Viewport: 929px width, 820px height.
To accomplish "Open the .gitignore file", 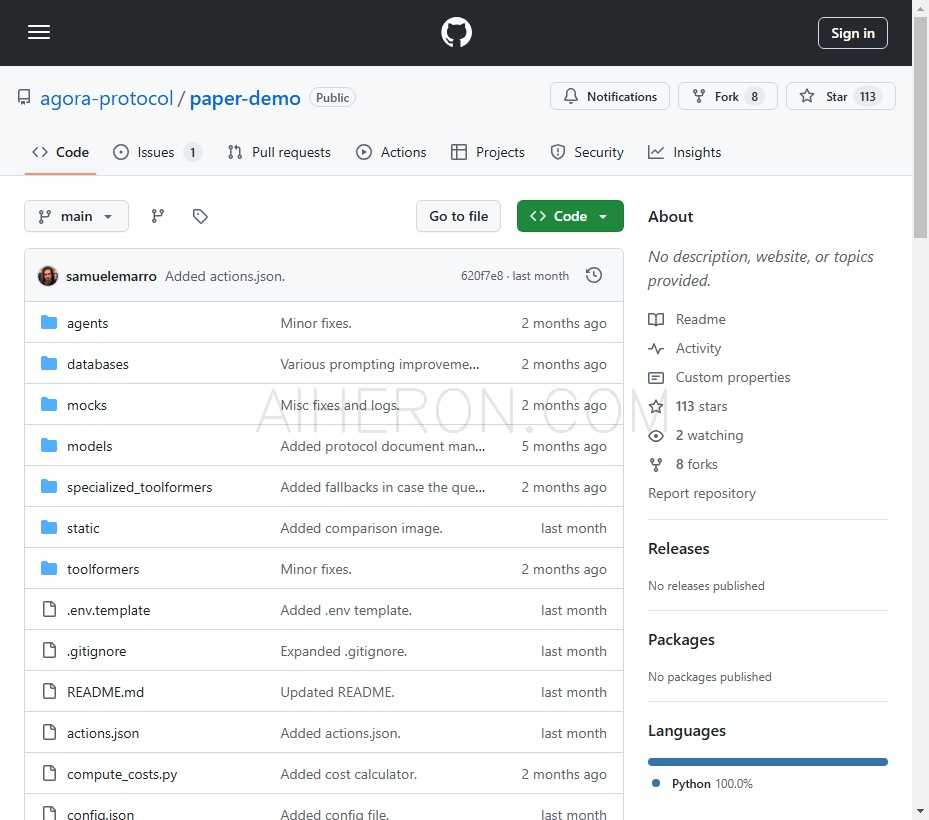I will (x=97, y=651).
